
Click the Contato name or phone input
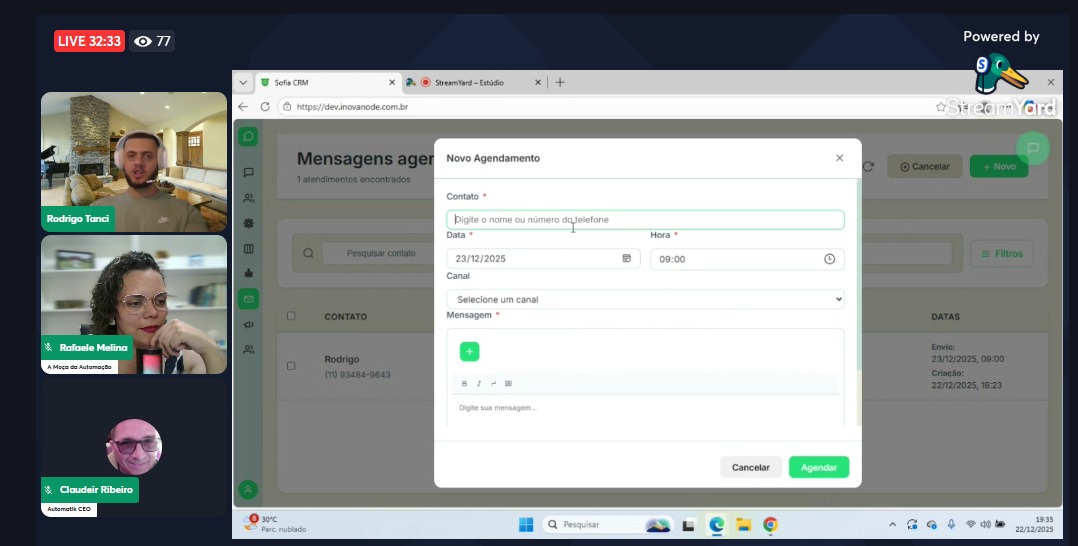(645, 219)
